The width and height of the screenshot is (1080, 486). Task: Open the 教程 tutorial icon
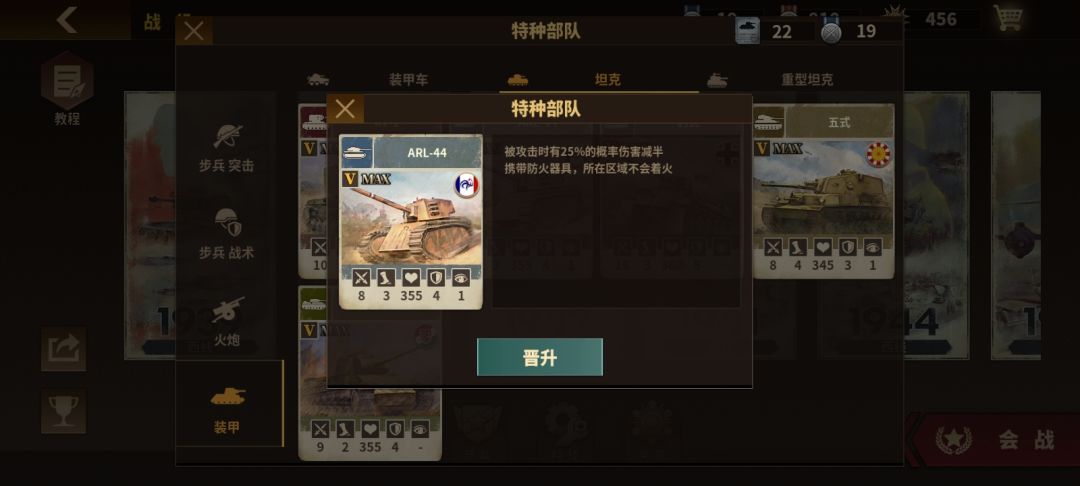click(x=67, y=88)
